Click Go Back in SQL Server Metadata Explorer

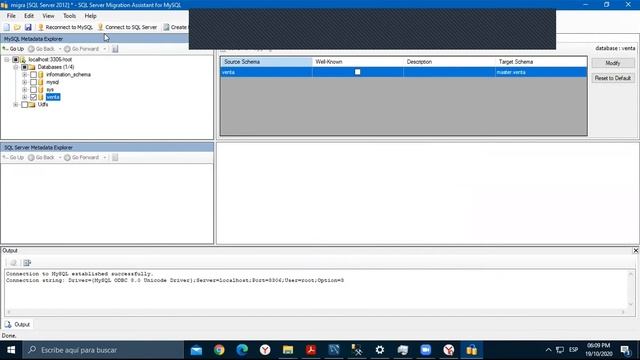(41, 158)
